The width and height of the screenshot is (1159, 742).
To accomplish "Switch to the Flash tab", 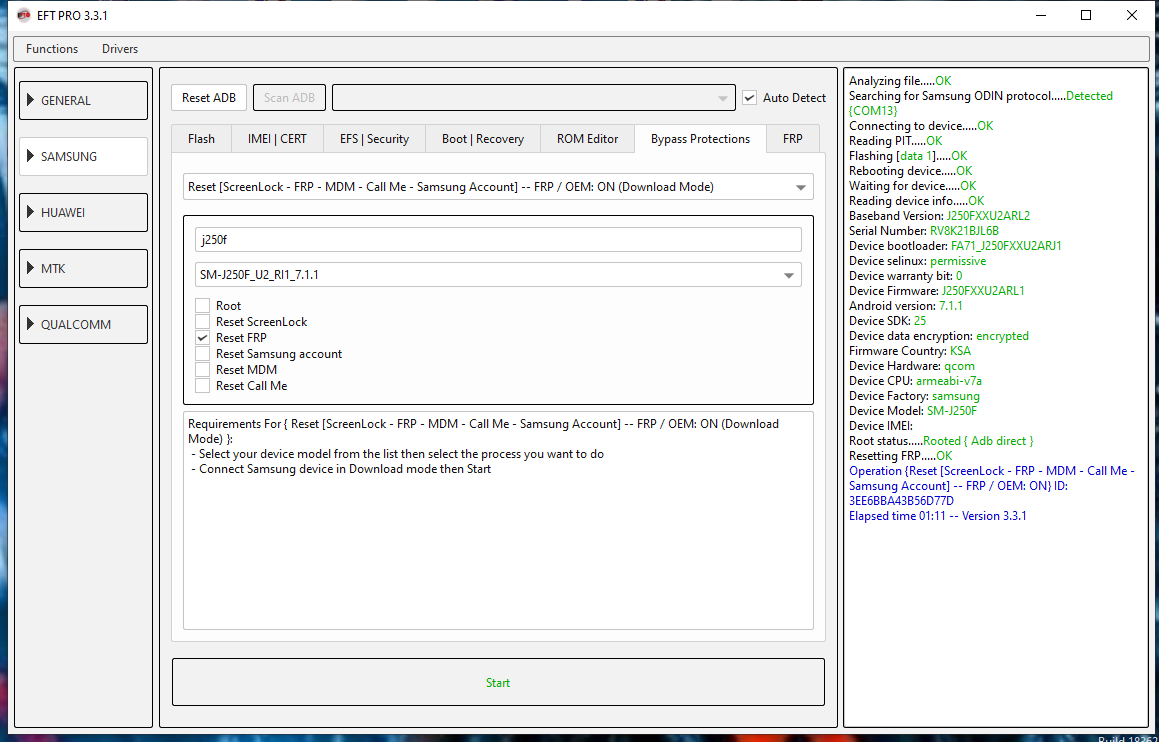I will pyautogui.click(x=201, y=139).
